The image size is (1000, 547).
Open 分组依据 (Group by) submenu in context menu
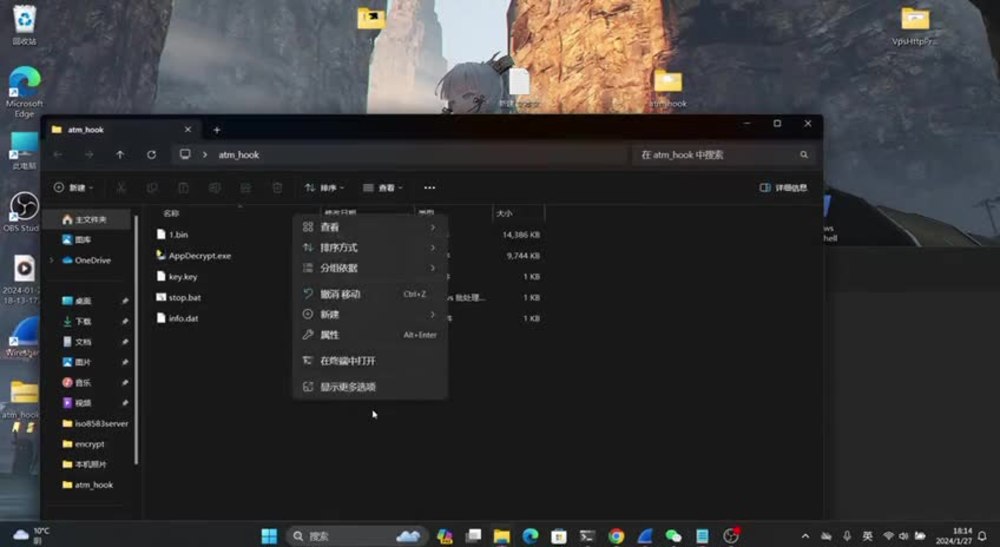coord(370,268)
